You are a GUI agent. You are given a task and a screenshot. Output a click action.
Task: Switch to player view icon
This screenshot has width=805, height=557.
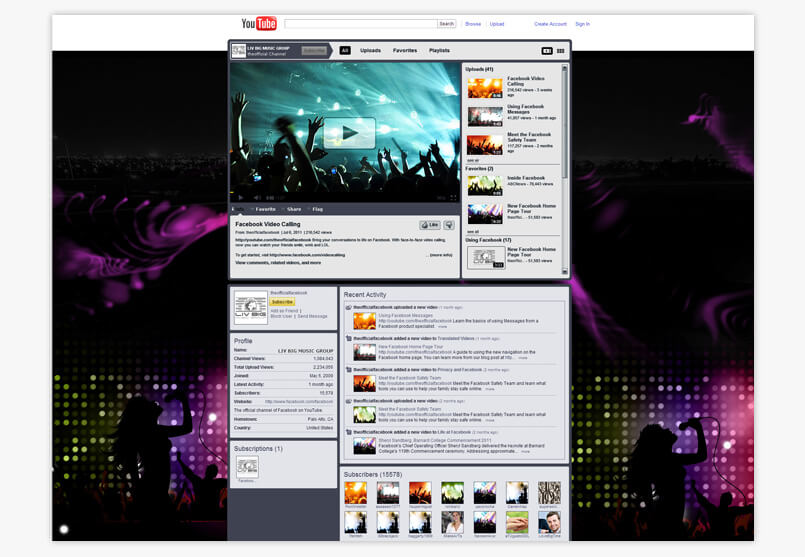[x=547, y=51]
